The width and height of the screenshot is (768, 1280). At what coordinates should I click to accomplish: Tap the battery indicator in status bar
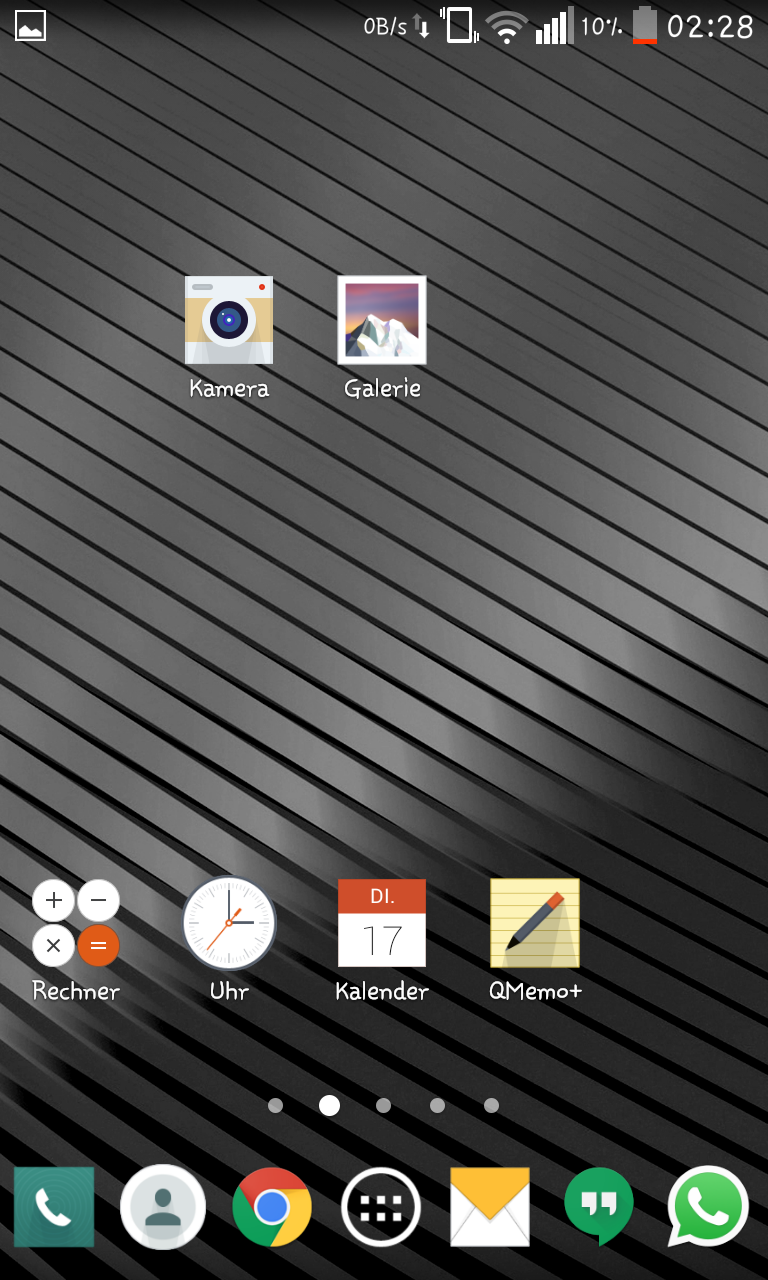(645, 26)
